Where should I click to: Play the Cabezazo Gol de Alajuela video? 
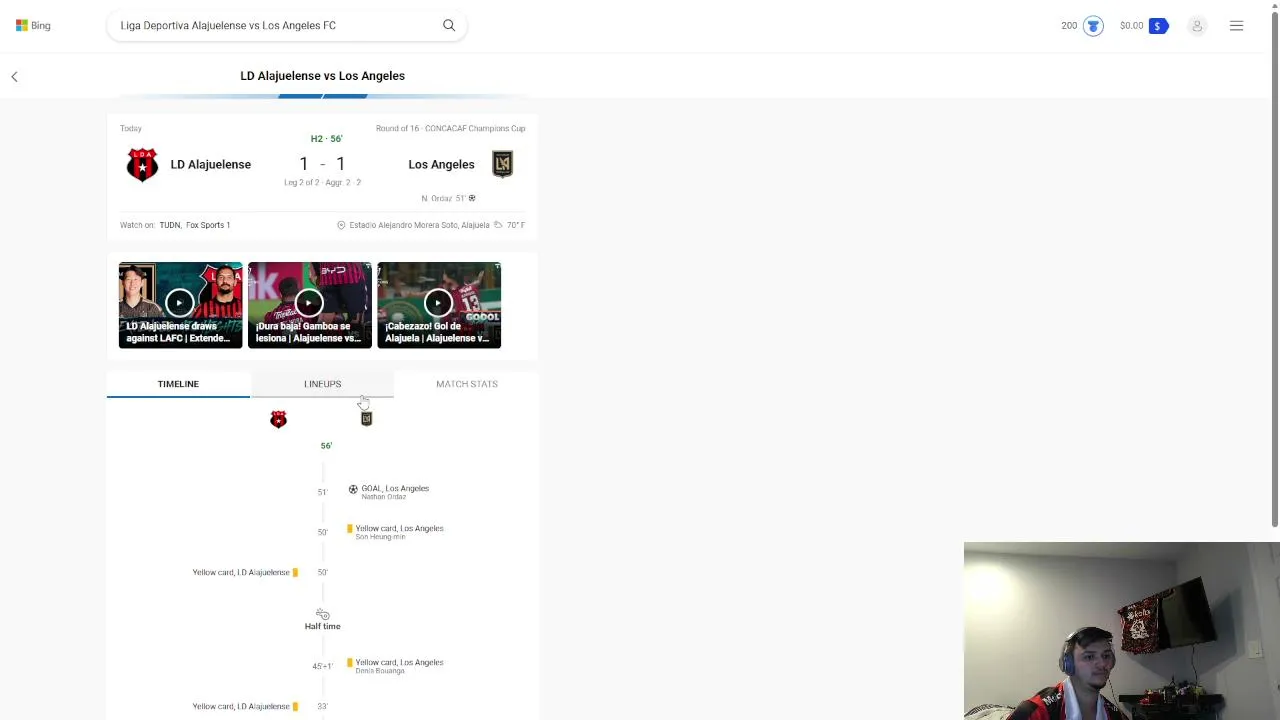(x=439, y=305)
